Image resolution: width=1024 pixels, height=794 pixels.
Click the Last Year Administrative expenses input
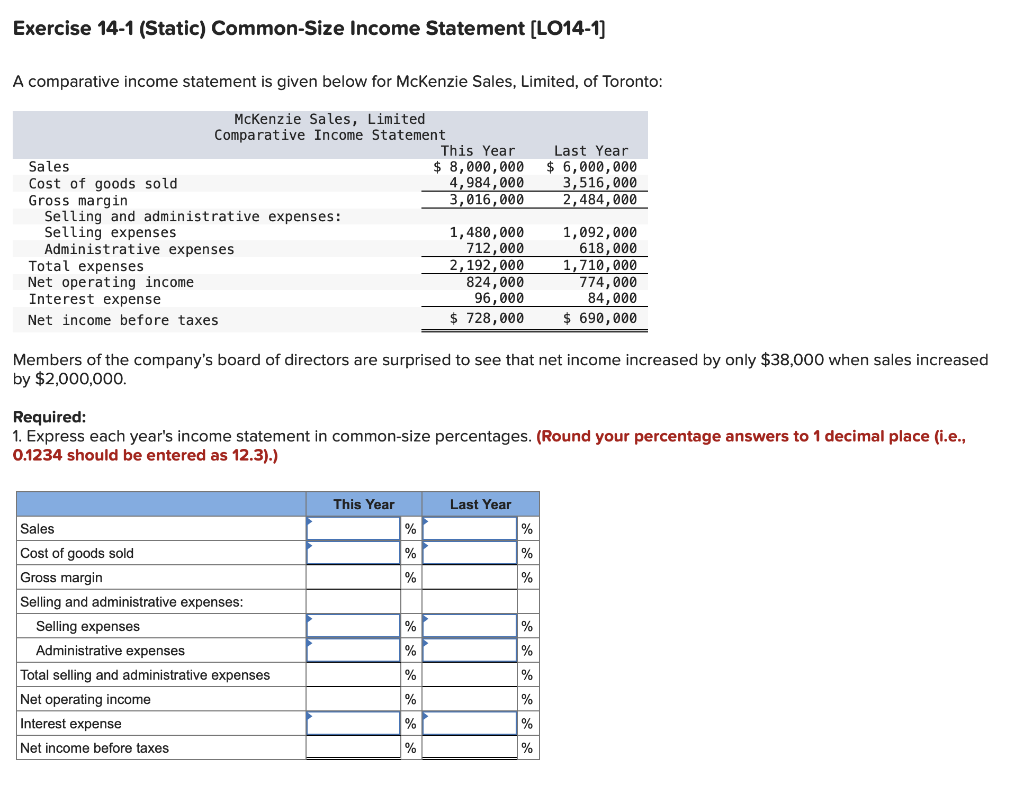[x=469, y=650]
